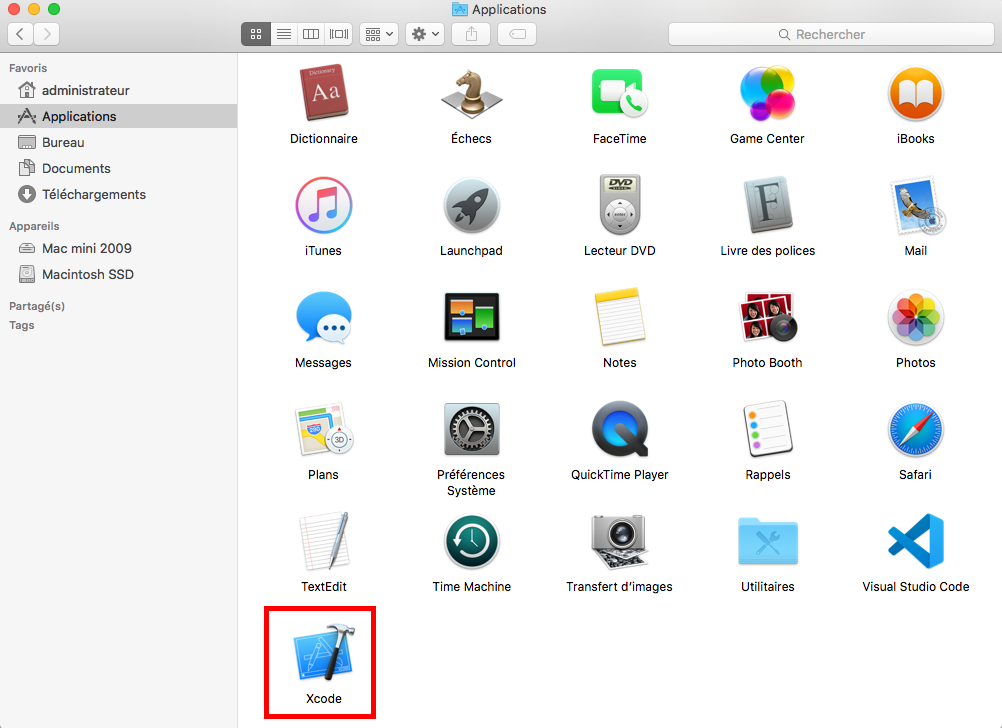Click the Macintosh SSD device
Screen dimensions: 1002x728
point(87,274)
